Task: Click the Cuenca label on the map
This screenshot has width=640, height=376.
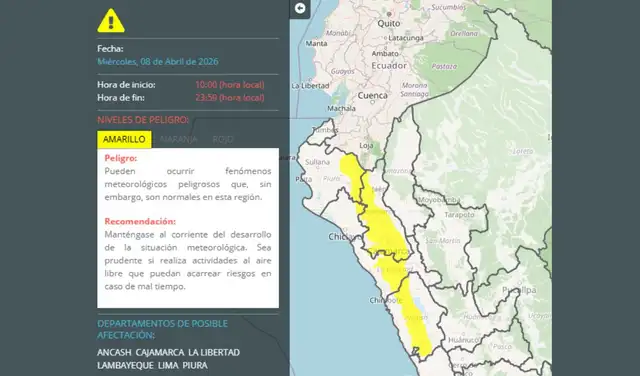Action: click(372, 96)
